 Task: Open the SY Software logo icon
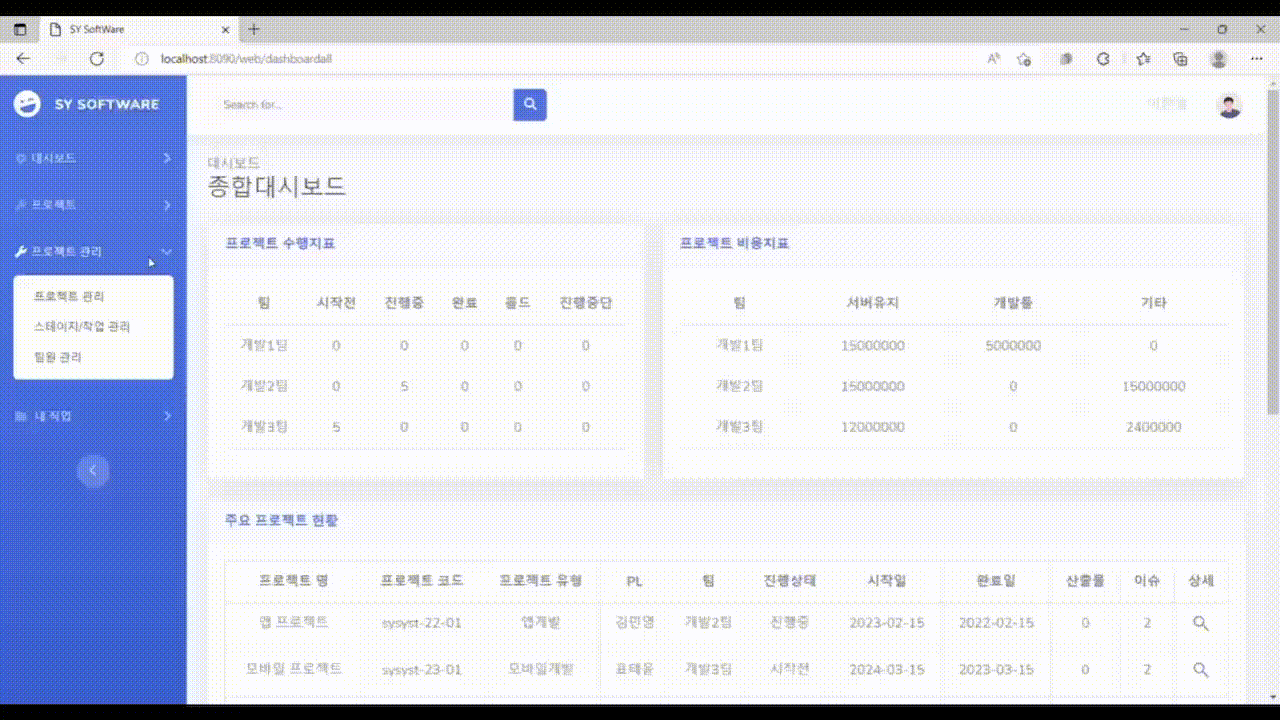click(28, 103)
